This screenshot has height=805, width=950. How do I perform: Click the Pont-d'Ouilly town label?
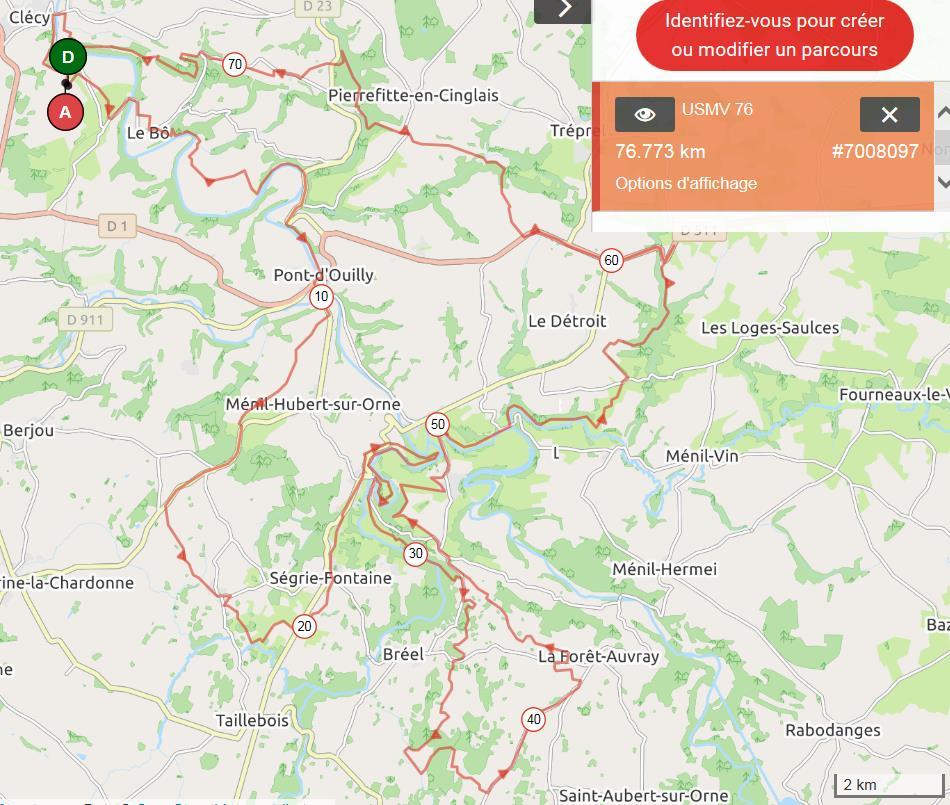point(324,275)
